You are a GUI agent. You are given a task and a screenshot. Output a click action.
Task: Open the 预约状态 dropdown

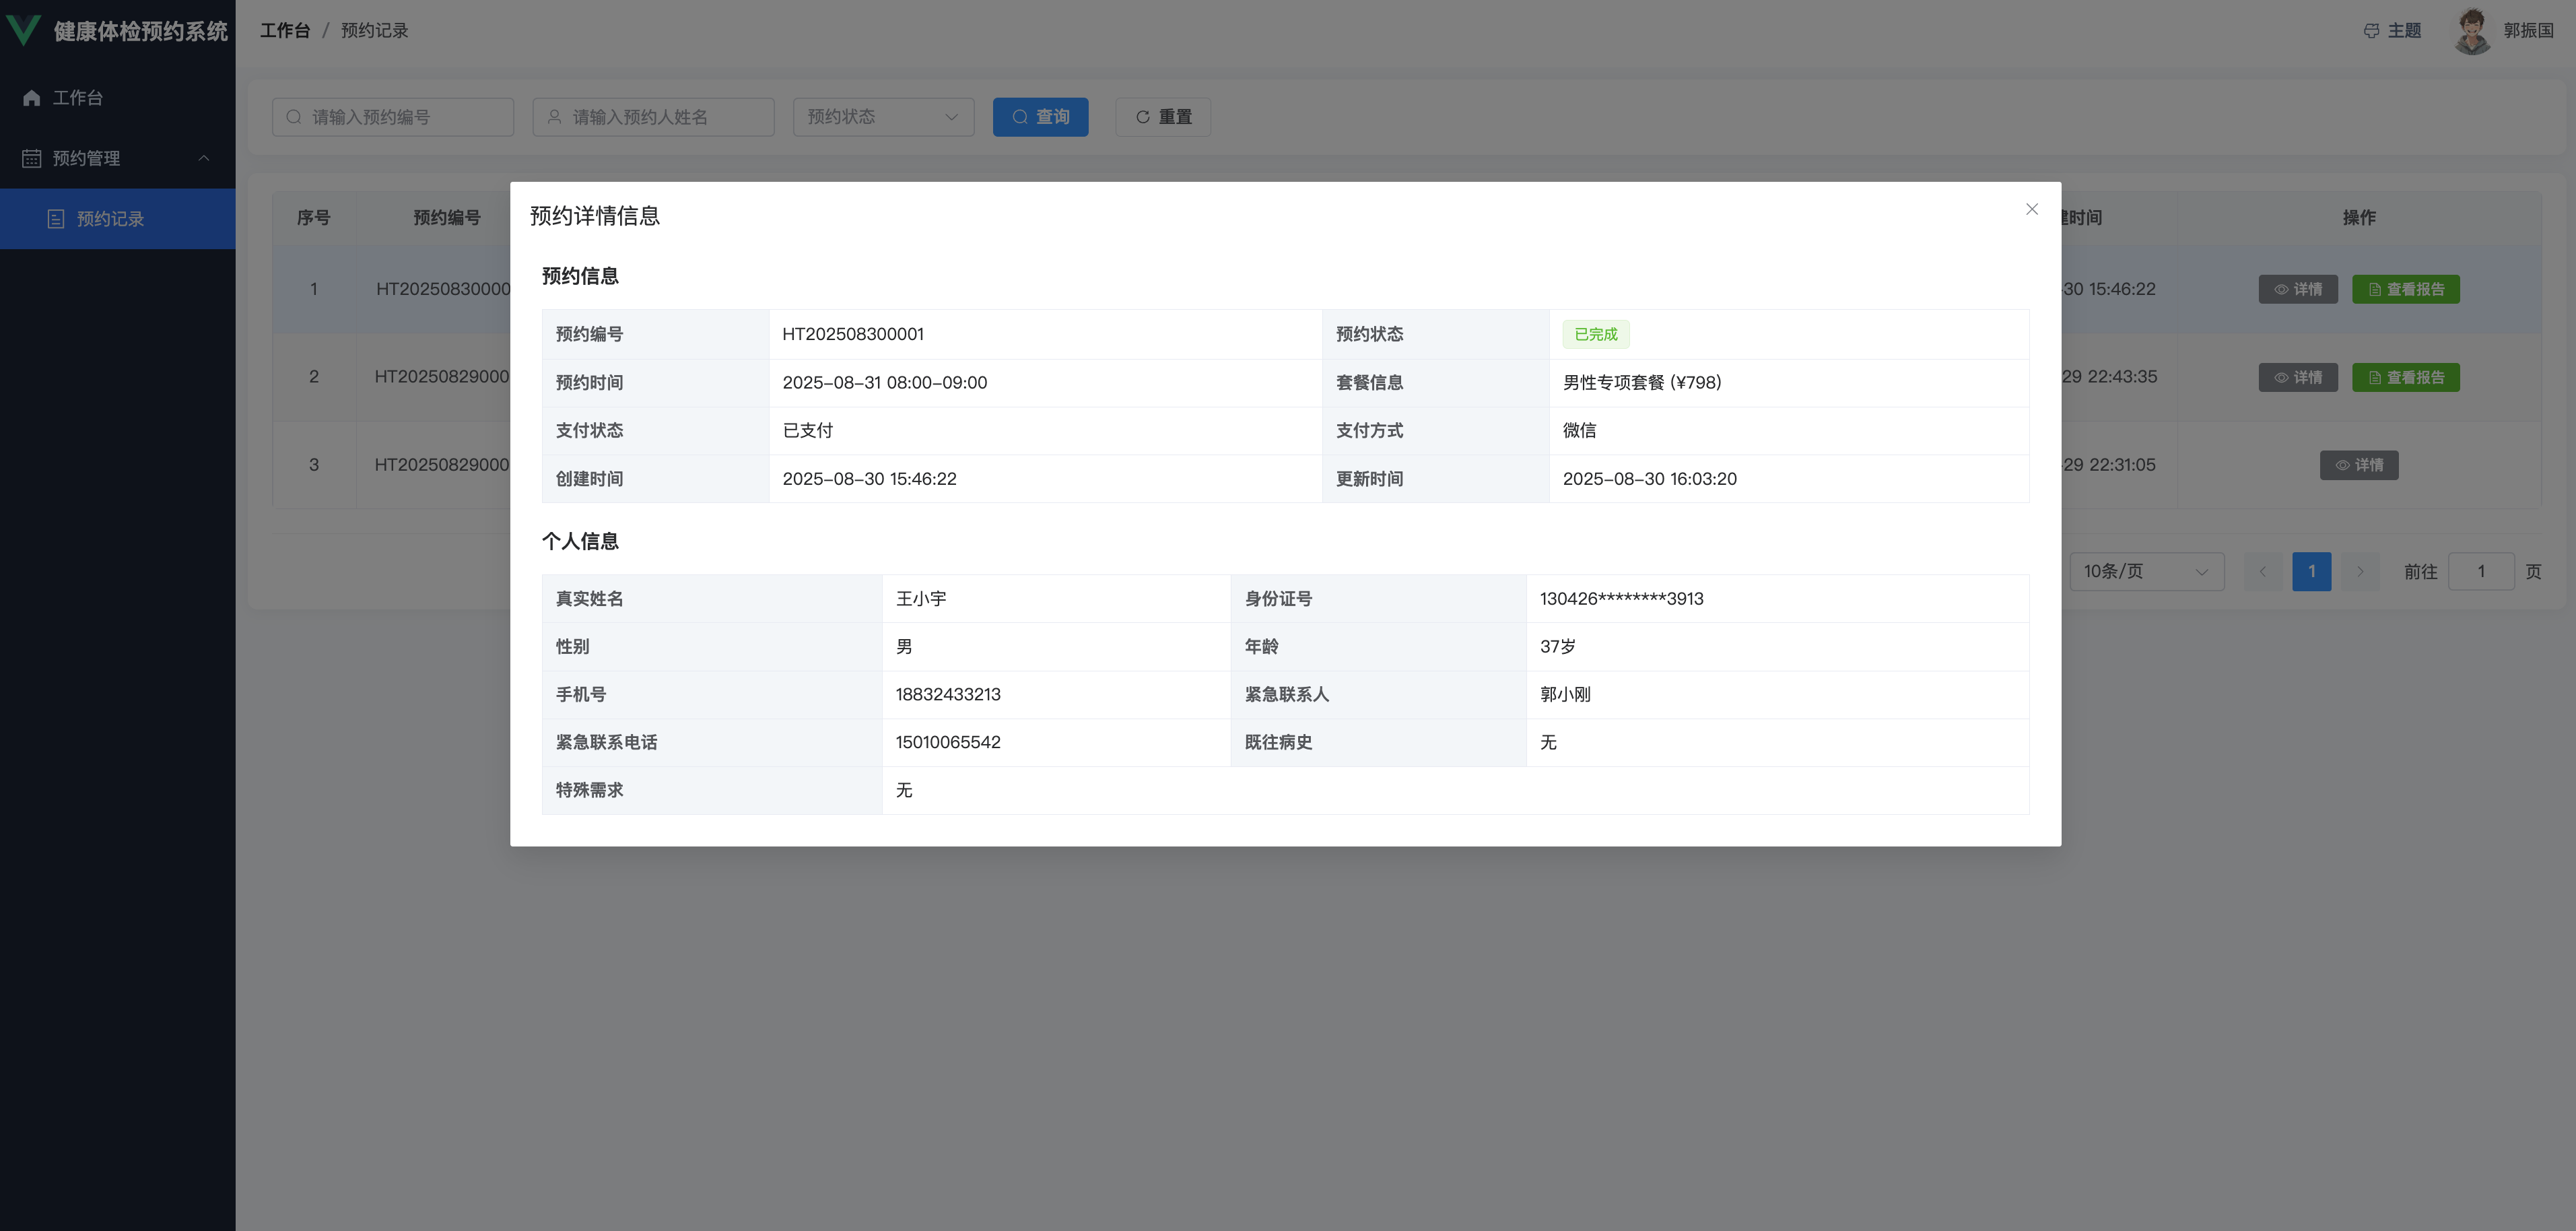coord(883,117)
